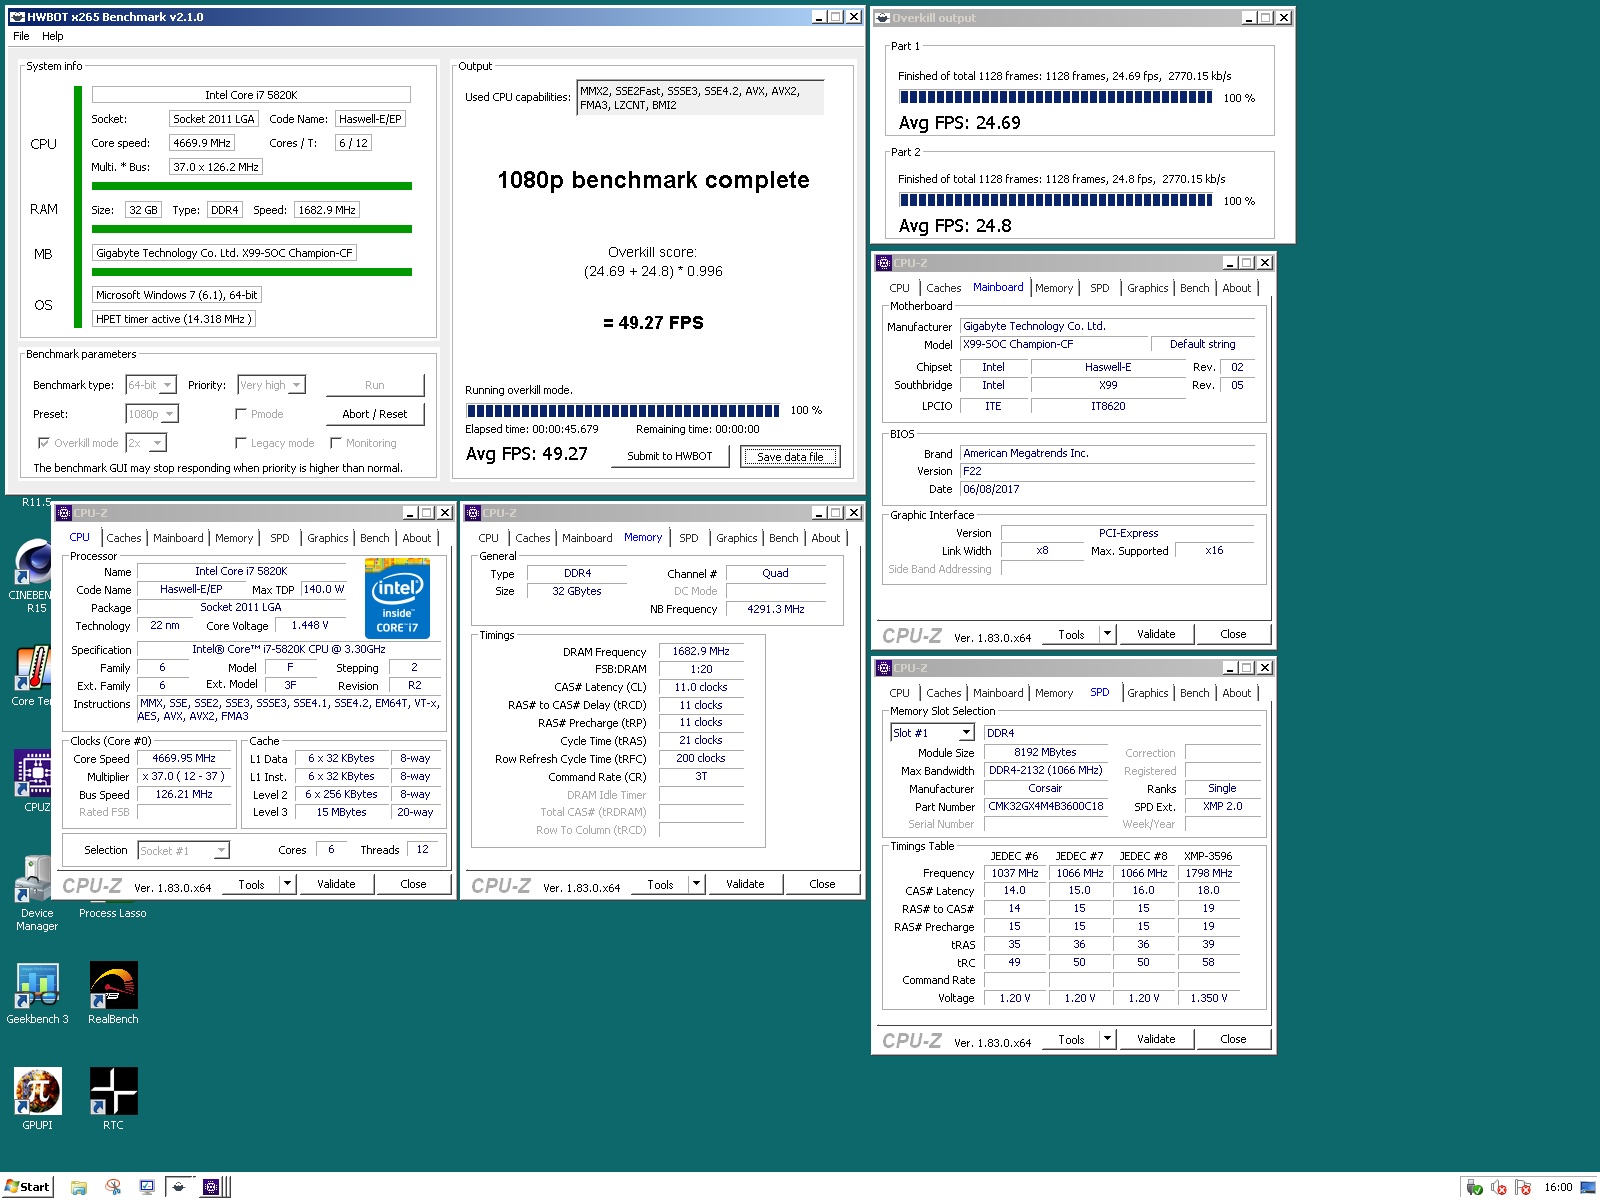Click Validate in CPU-Z Processor window
Screen dimensions: 1600x1200
[x=336, y=884]
